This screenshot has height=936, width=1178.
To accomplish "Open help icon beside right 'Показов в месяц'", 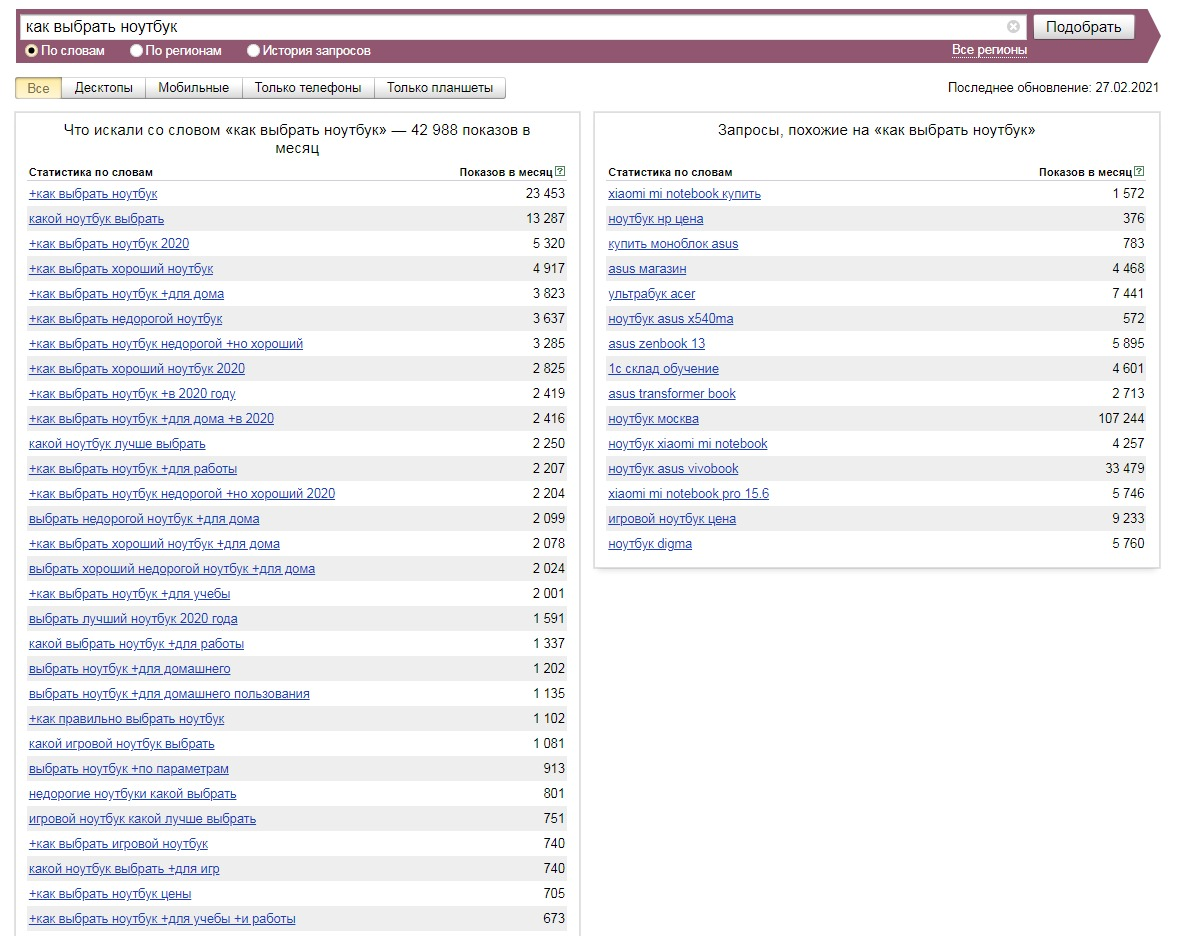I will click(1139, 171).
